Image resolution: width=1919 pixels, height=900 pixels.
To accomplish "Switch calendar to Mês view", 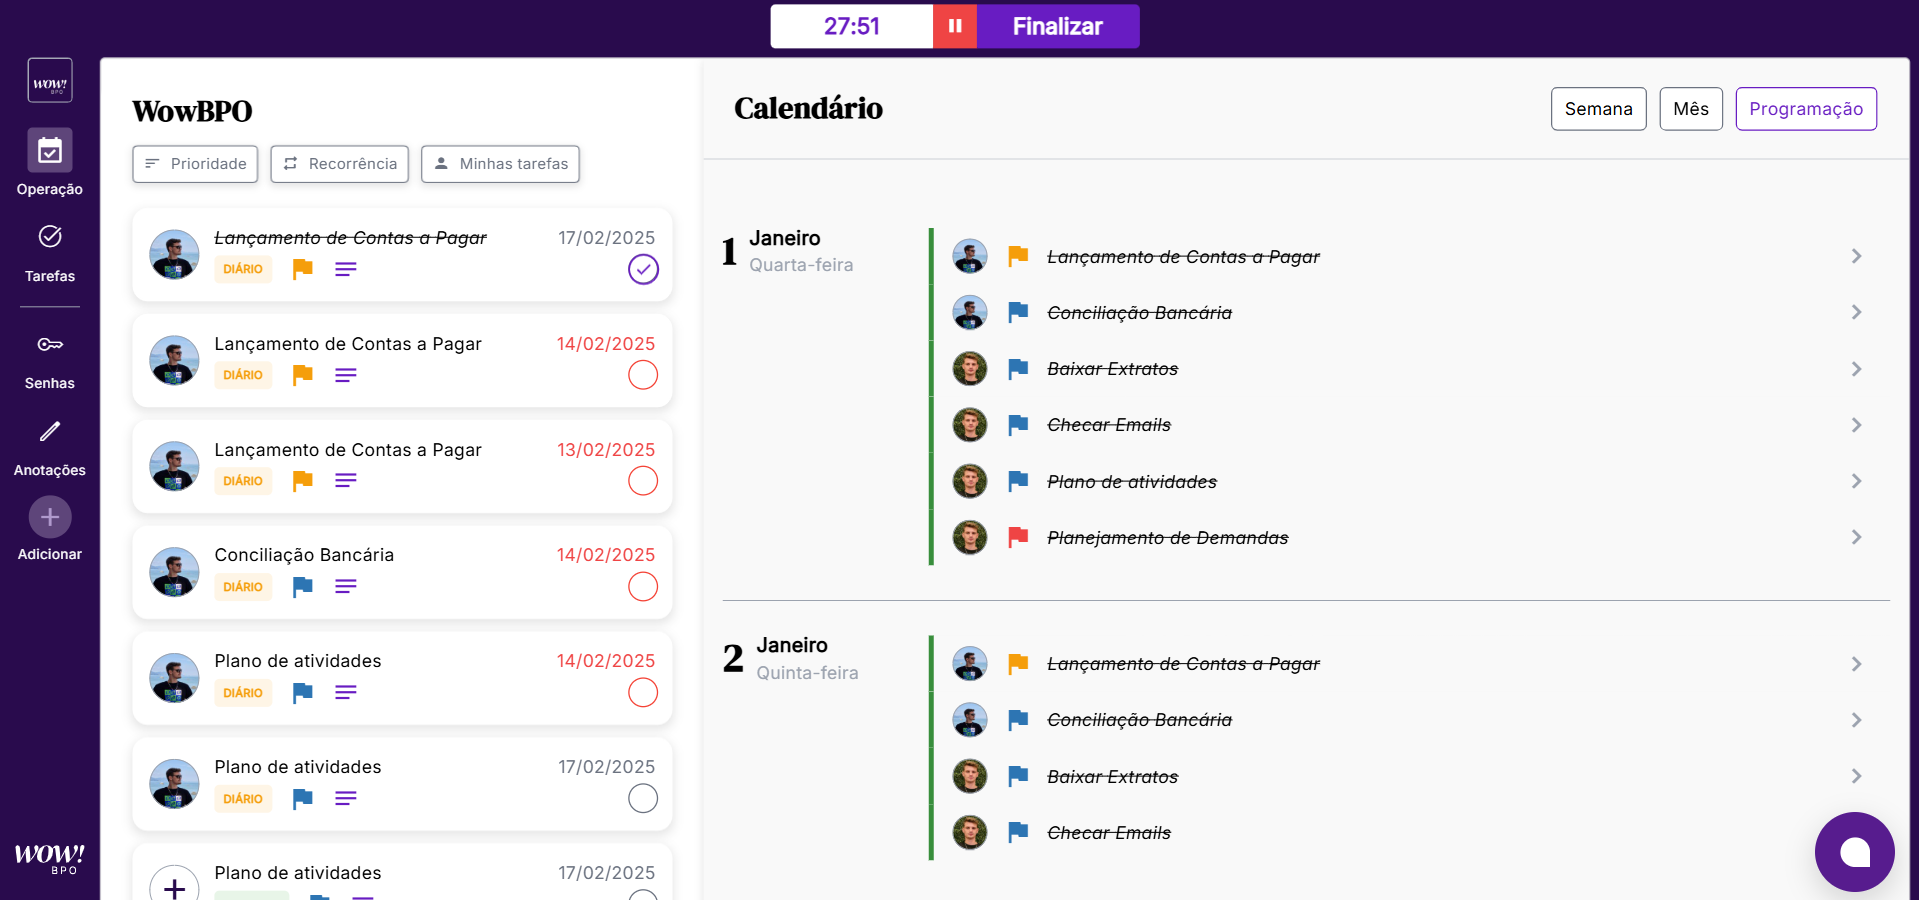I will click(1690, 109).
